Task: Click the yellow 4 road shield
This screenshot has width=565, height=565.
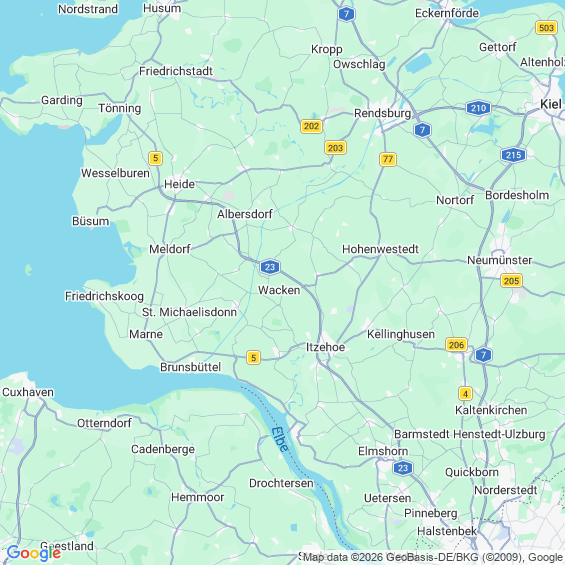Action: [x=465, y=393]
